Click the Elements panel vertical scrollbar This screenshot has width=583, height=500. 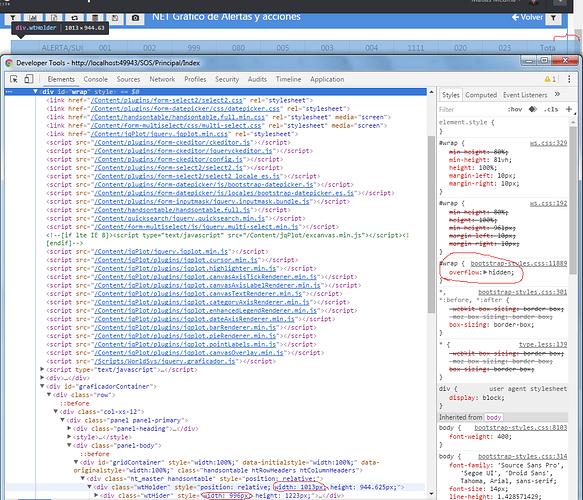click(x=431, y=225)
